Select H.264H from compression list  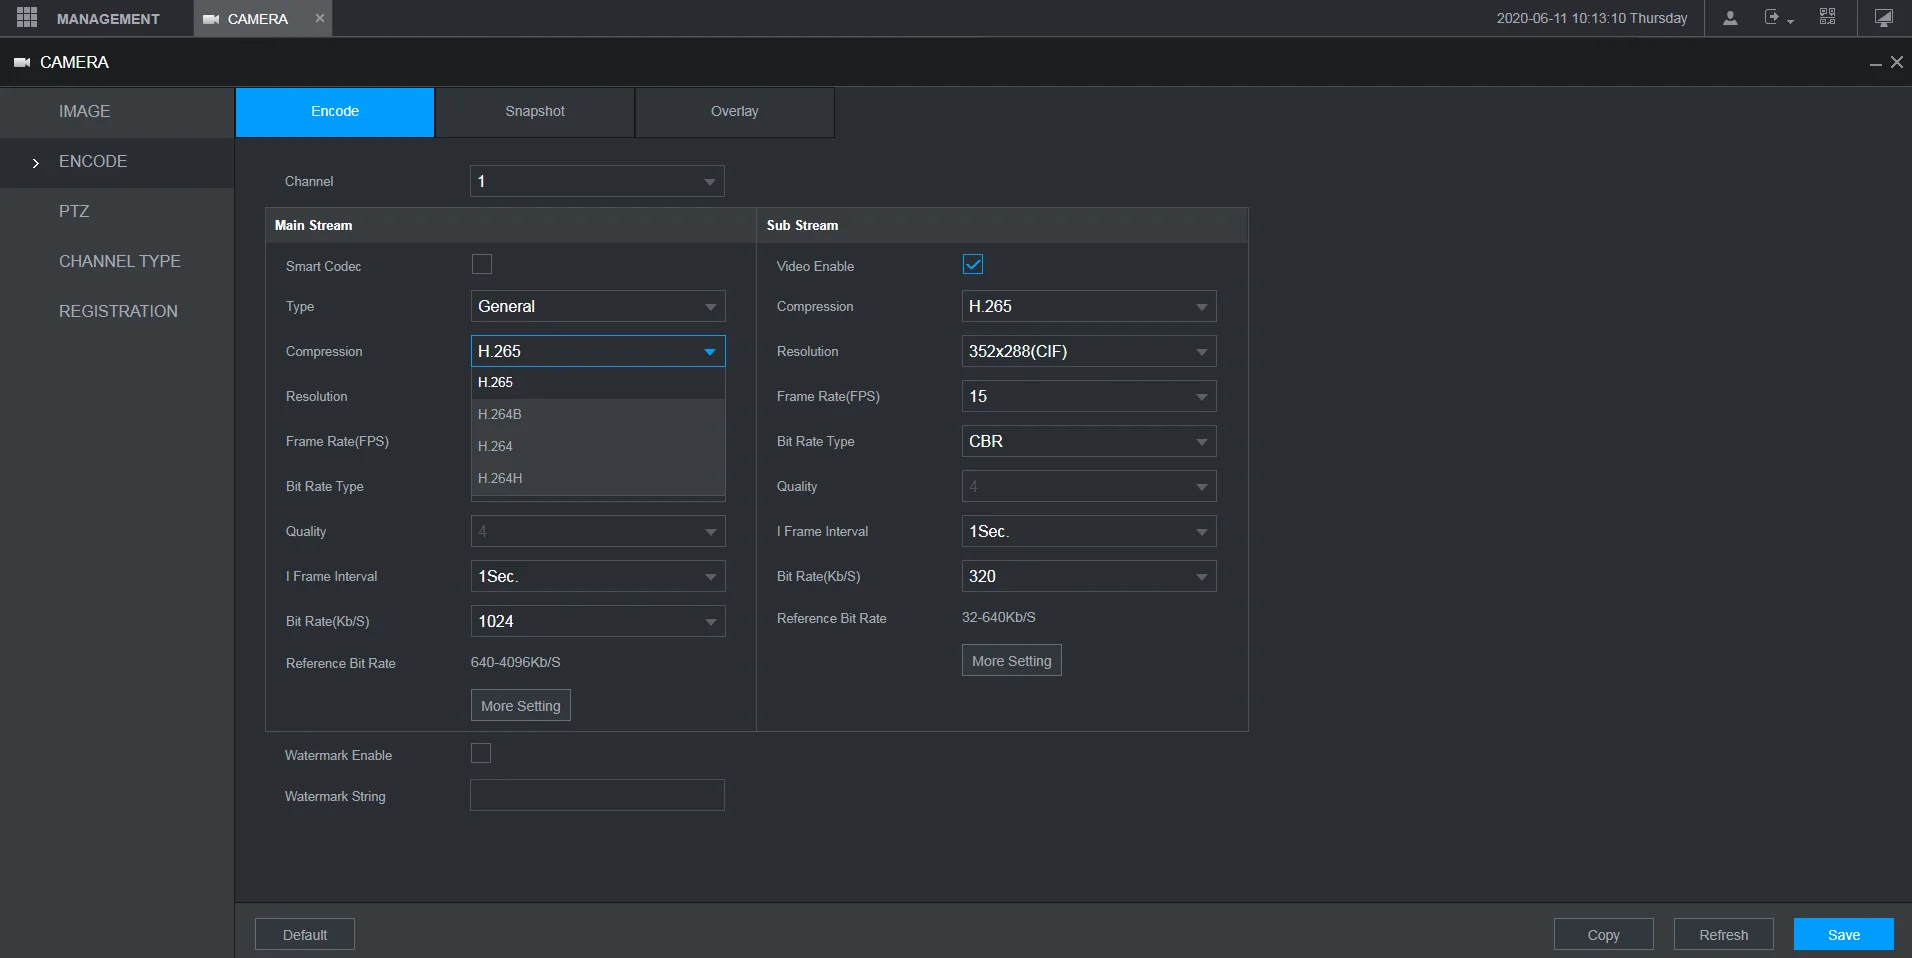click(500, 478)
